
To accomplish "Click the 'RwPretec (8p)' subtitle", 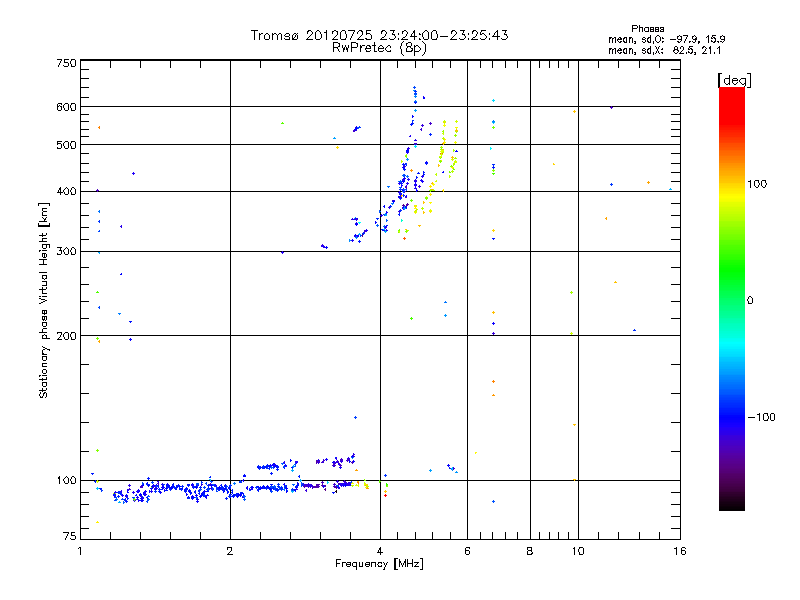I will pos(379,48).
